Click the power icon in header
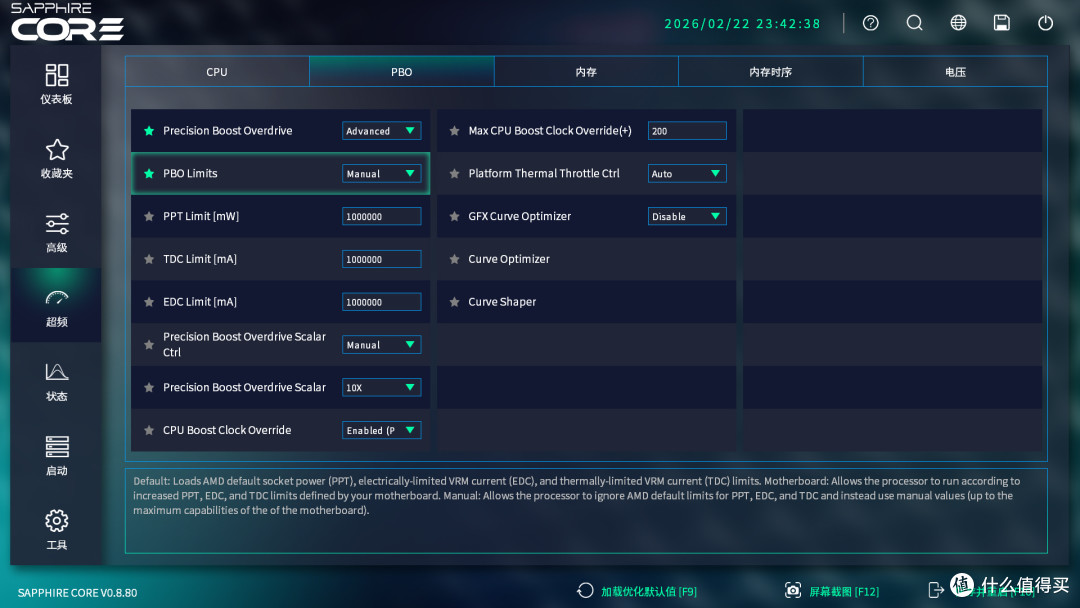 pyautogui.click(x=1046, y=23)
